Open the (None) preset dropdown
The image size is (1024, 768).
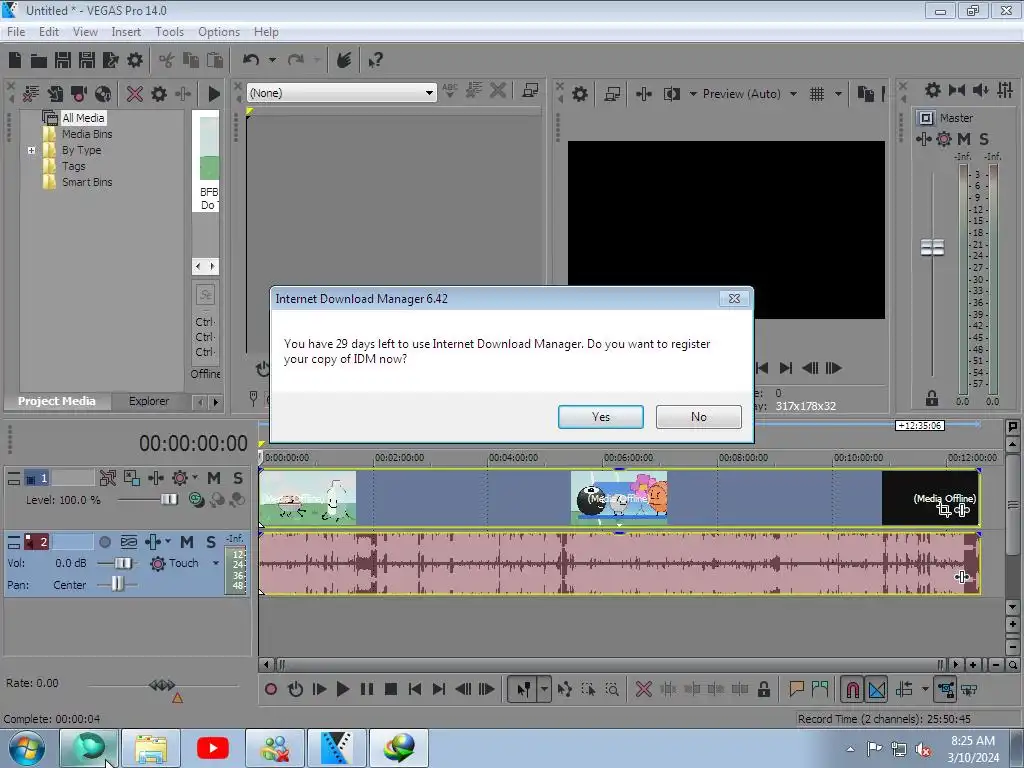click(429, 93)
